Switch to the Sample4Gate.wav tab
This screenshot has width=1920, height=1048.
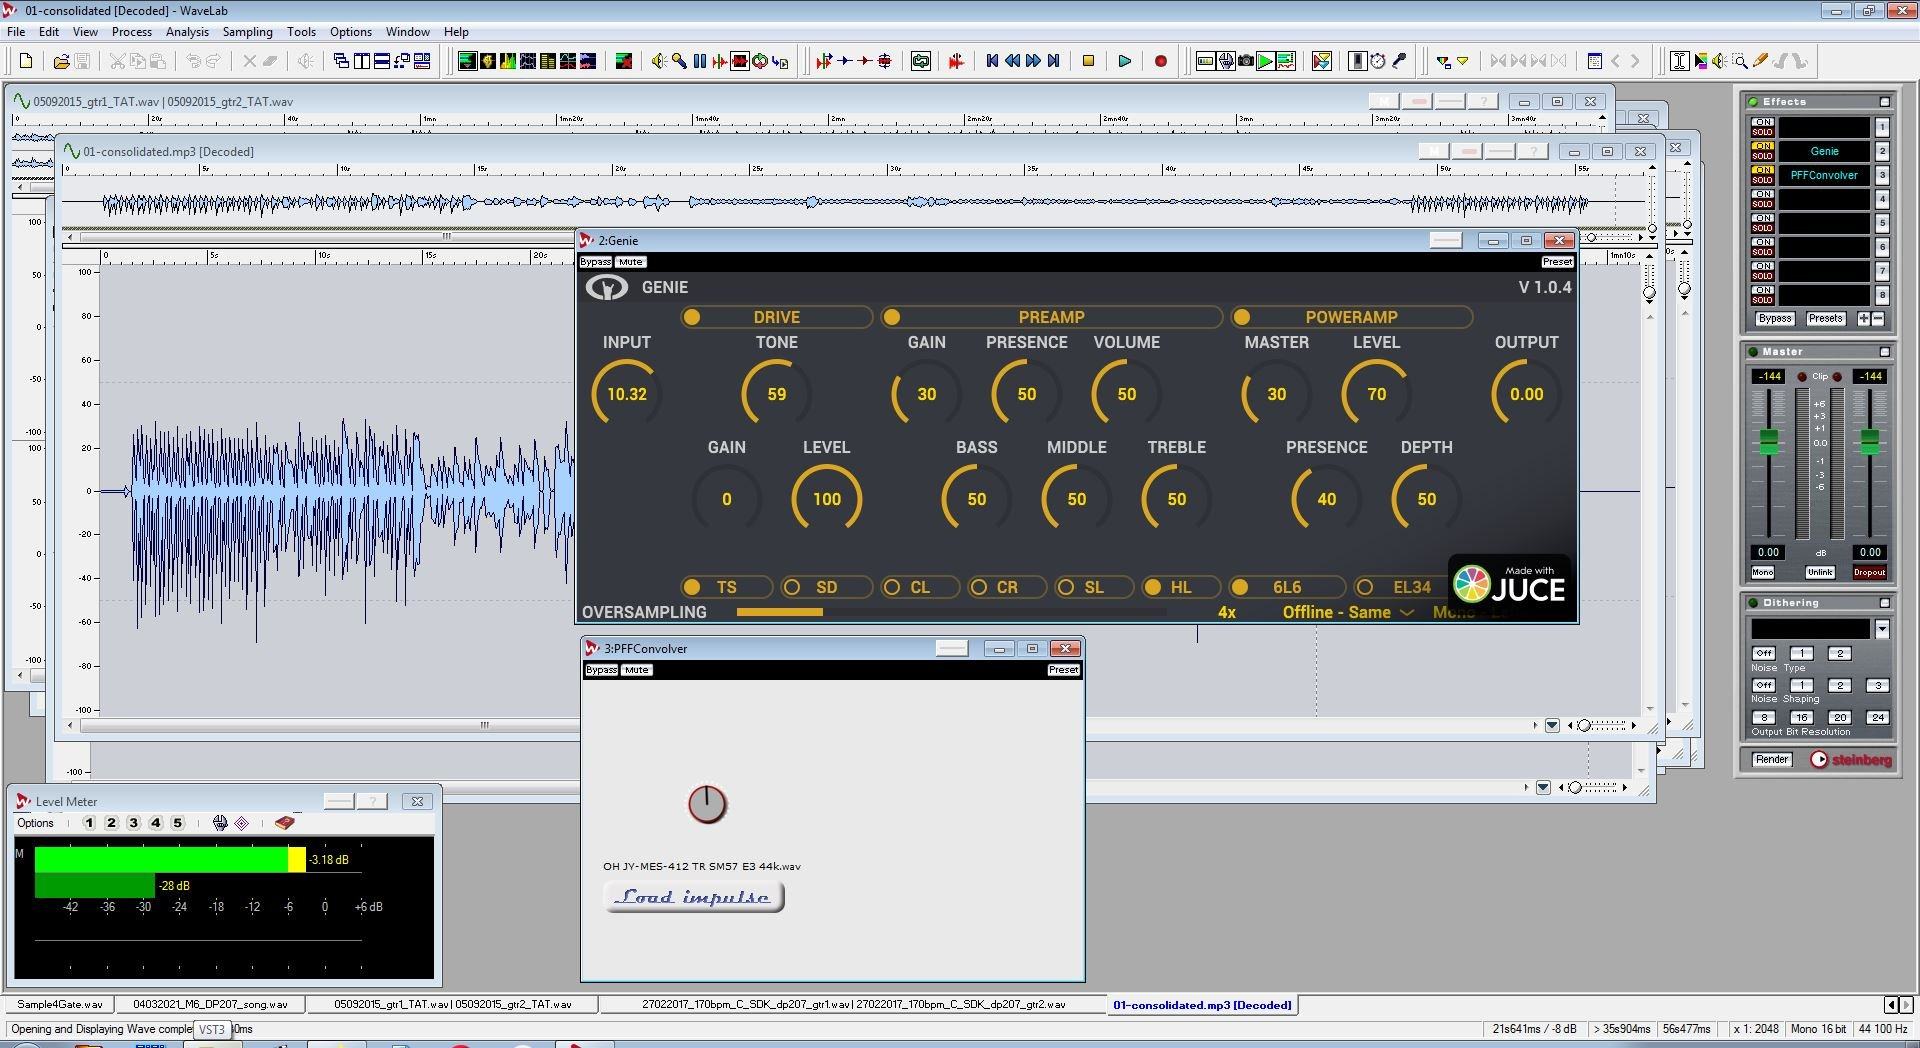pos(60,1004)
